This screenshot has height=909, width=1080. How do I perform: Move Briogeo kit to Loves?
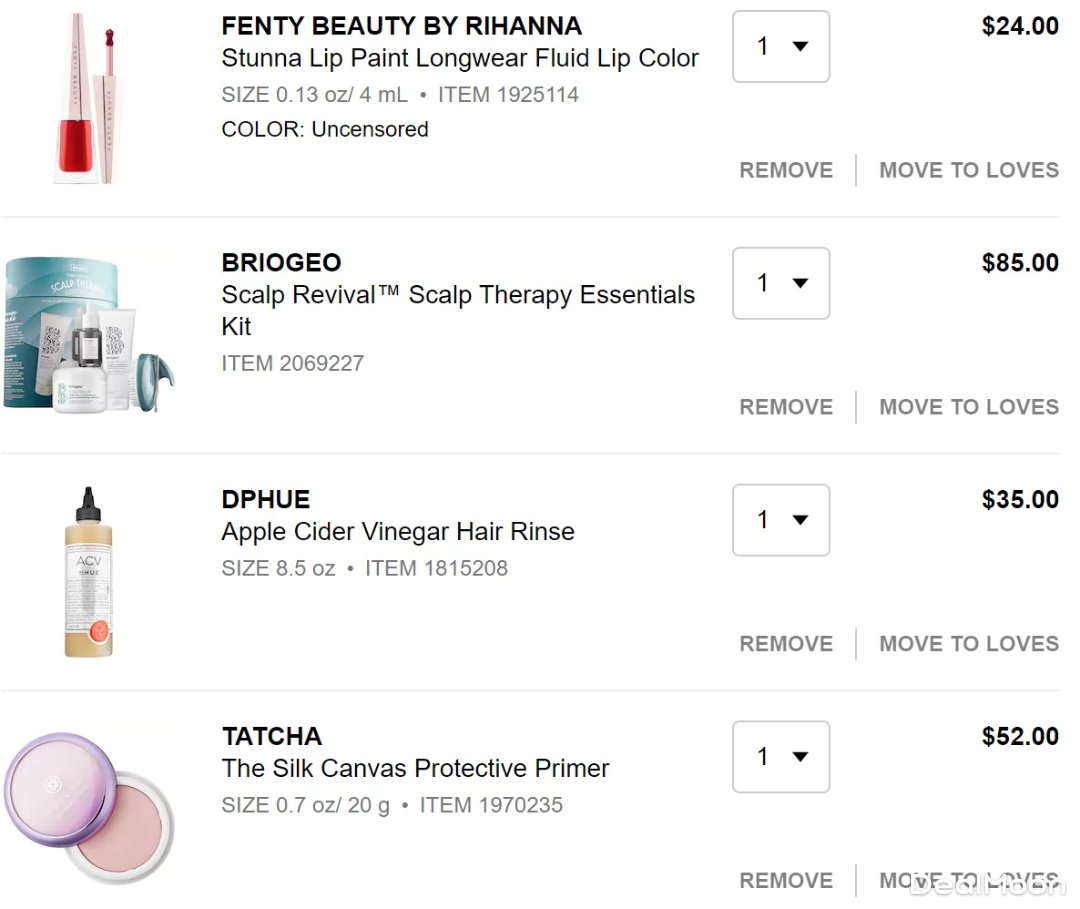(x=968, y=407)
